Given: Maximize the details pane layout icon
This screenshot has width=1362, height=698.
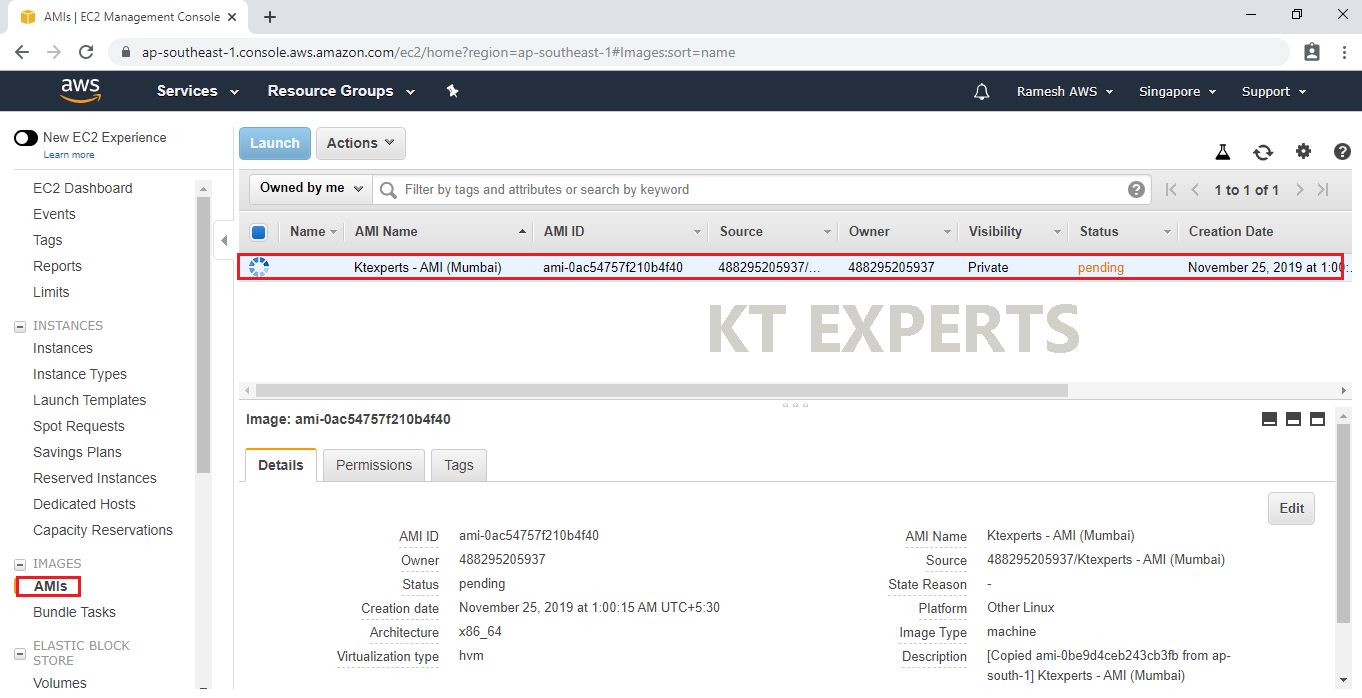Looking at the screenshot, I should (1317, 419).
